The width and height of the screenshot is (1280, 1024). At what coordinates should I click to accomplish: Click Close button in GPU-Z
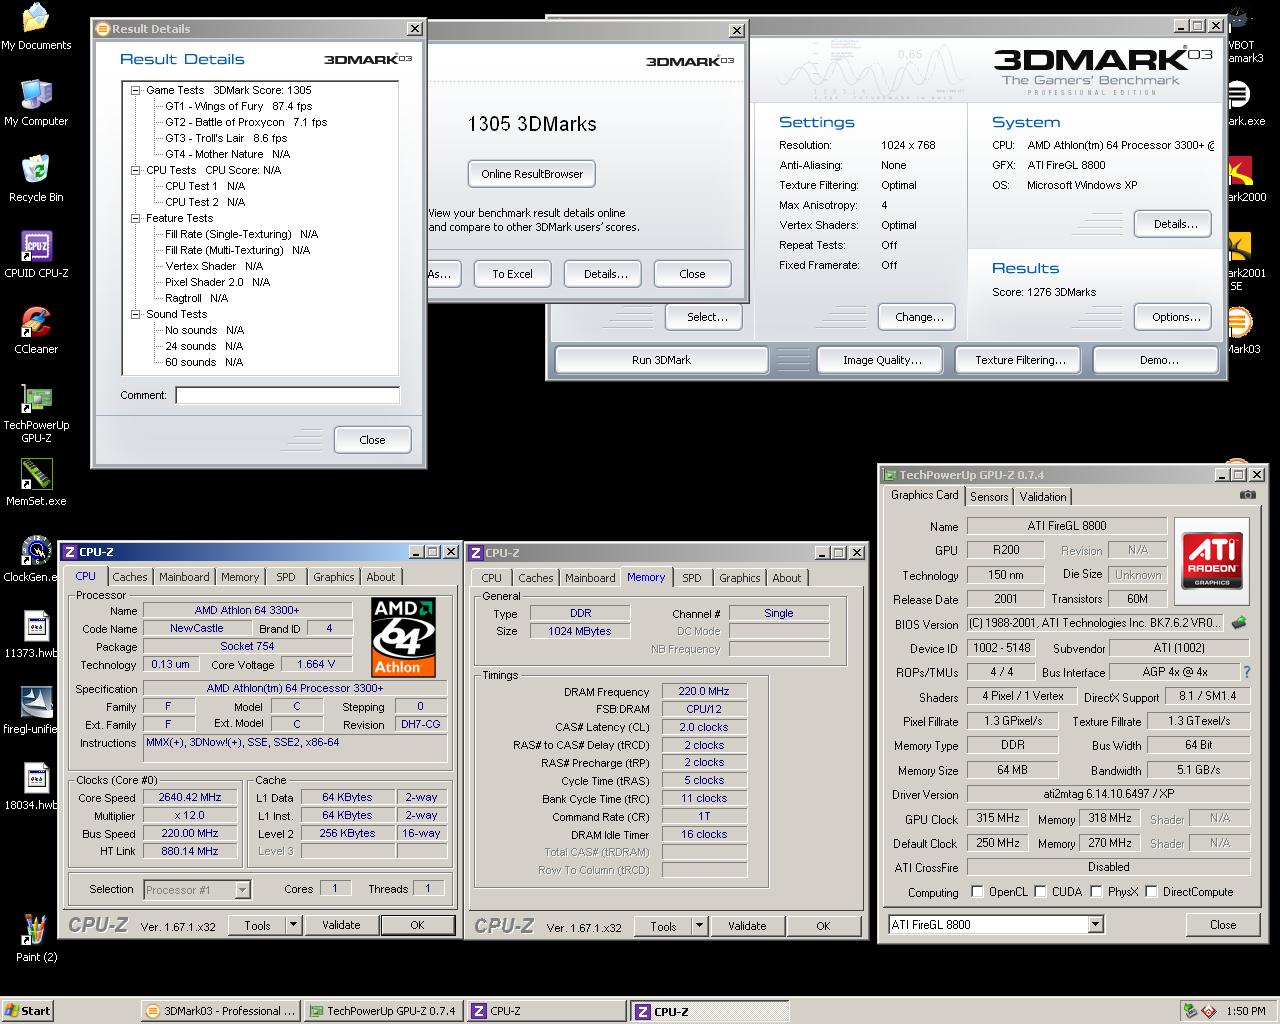[1222, 925]
